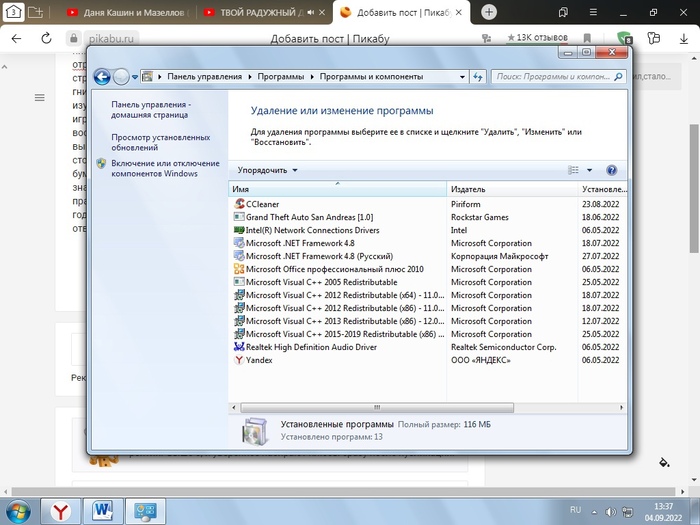Click the RU language indicator

pyautogui.click(x=575, y=510)
